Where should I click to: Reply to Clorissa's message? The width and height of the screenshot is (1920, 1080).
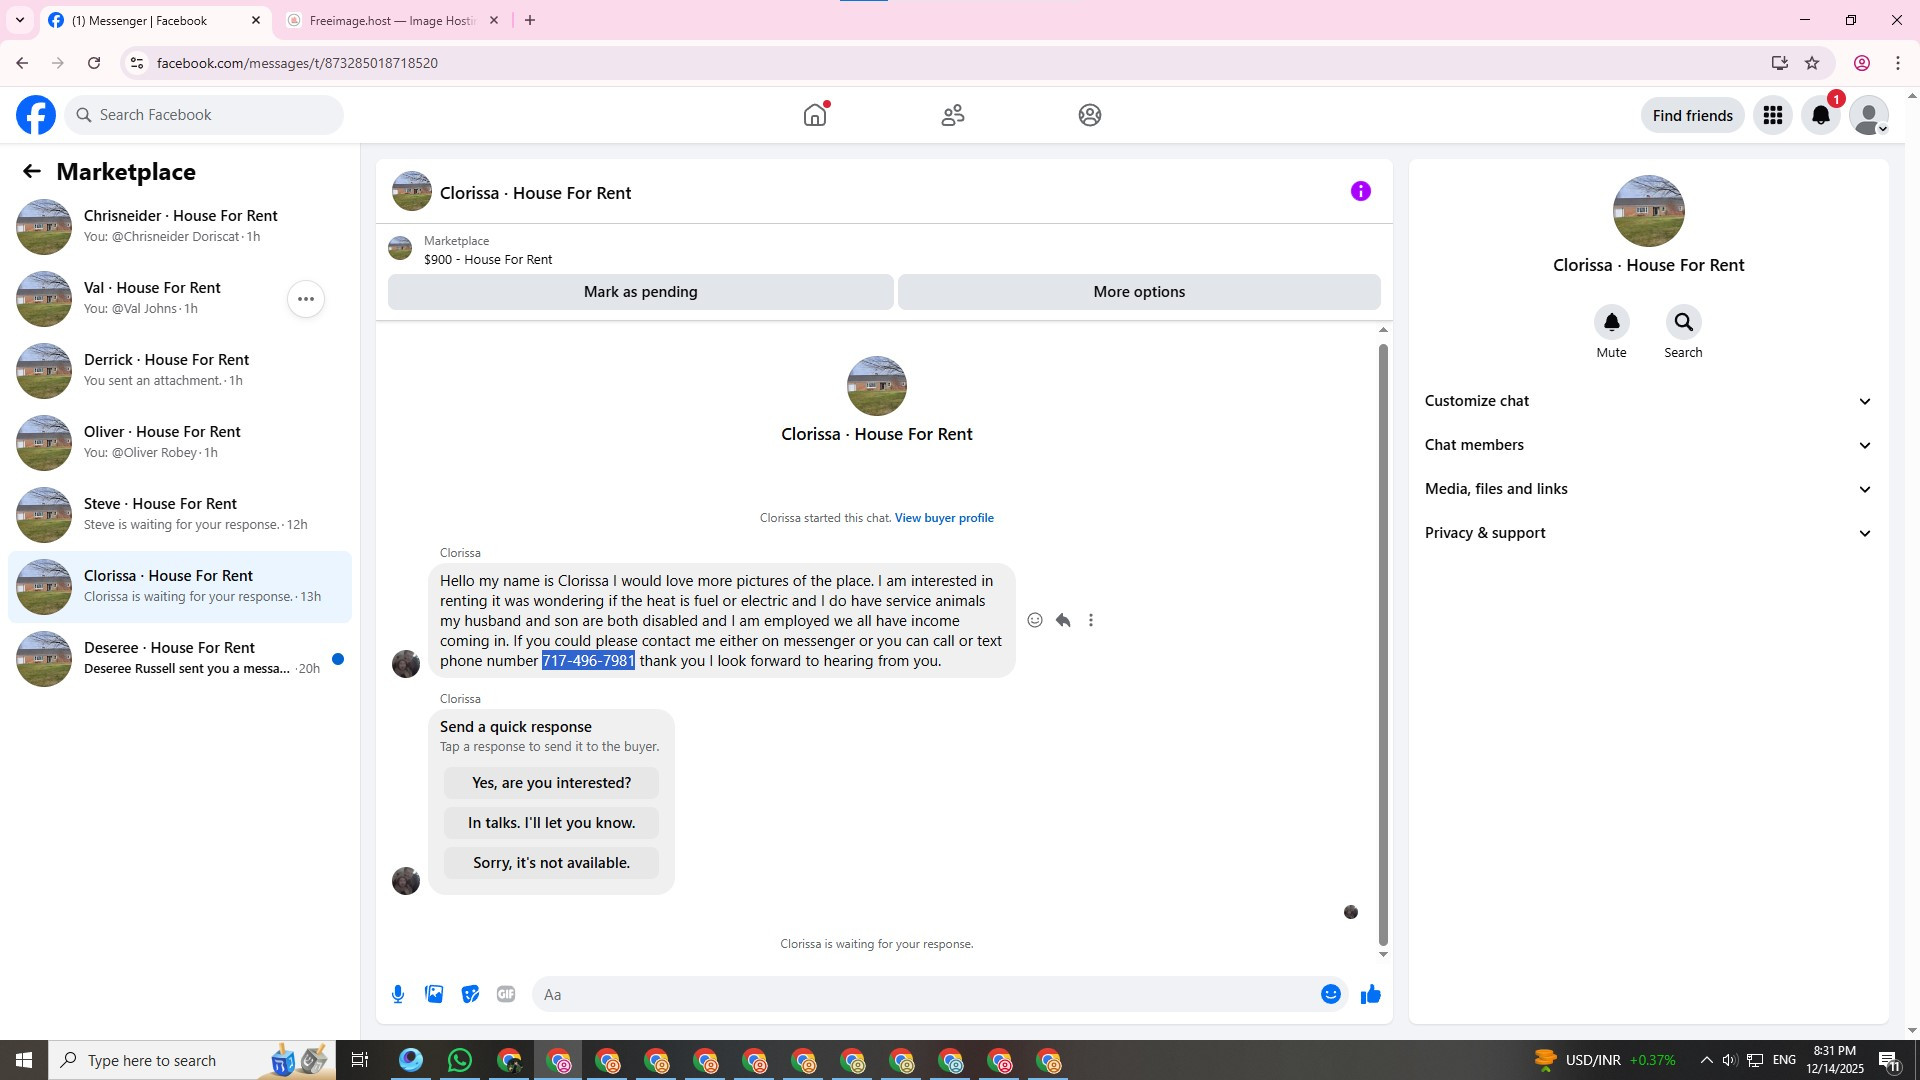pos(1063,620)
